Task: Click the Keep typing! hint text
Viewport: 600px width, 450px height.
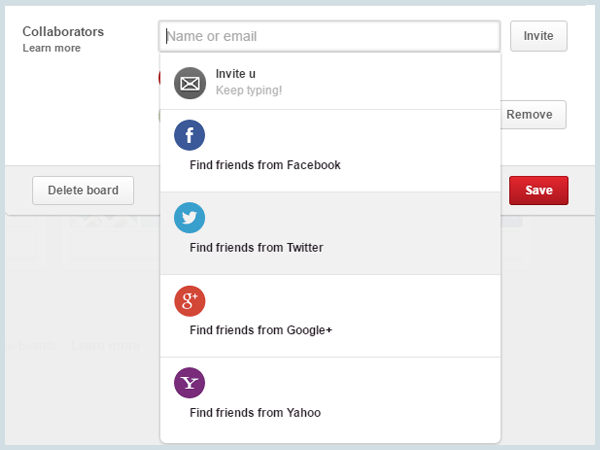Action: click(x=249, y=90)
